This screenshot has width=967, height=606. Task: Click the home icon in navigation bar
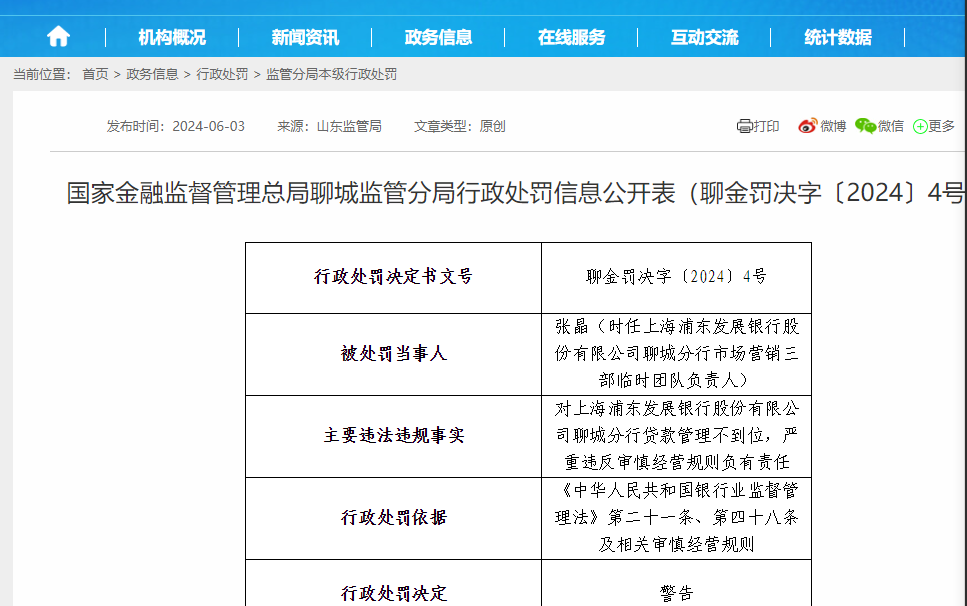pos(58,37)
